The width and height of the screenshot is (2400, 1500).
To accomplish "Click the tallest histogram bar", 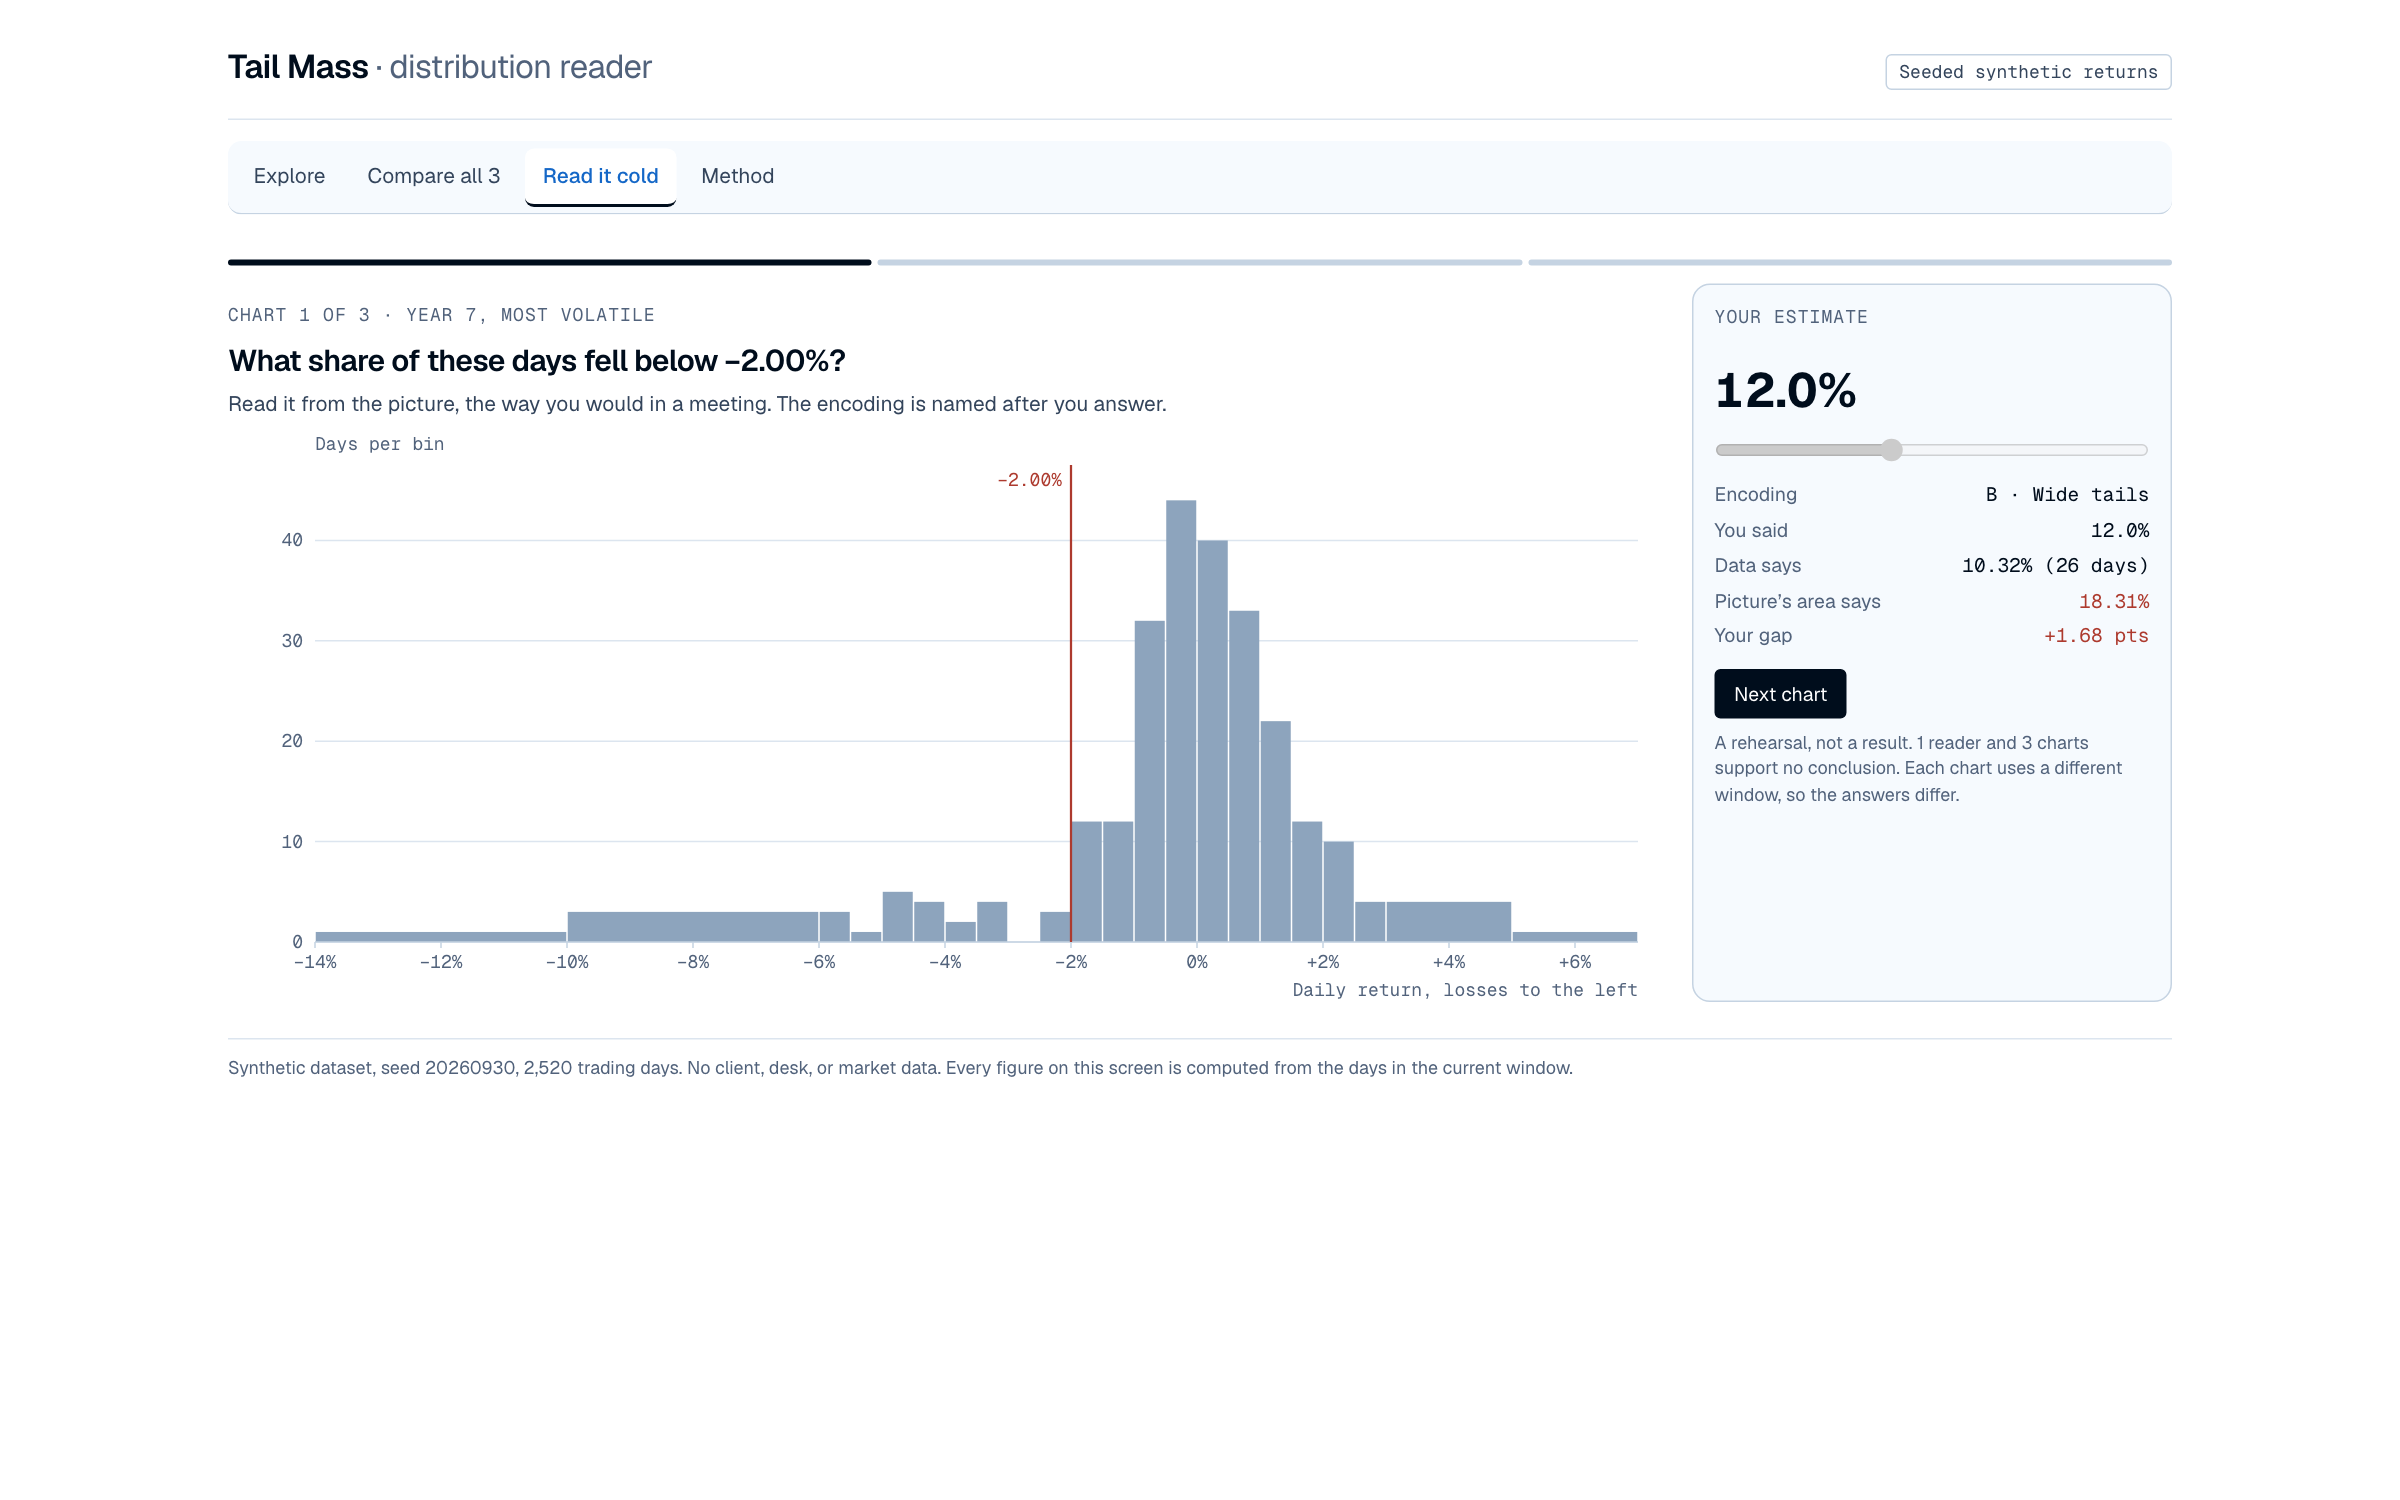I will (1181, 720).
